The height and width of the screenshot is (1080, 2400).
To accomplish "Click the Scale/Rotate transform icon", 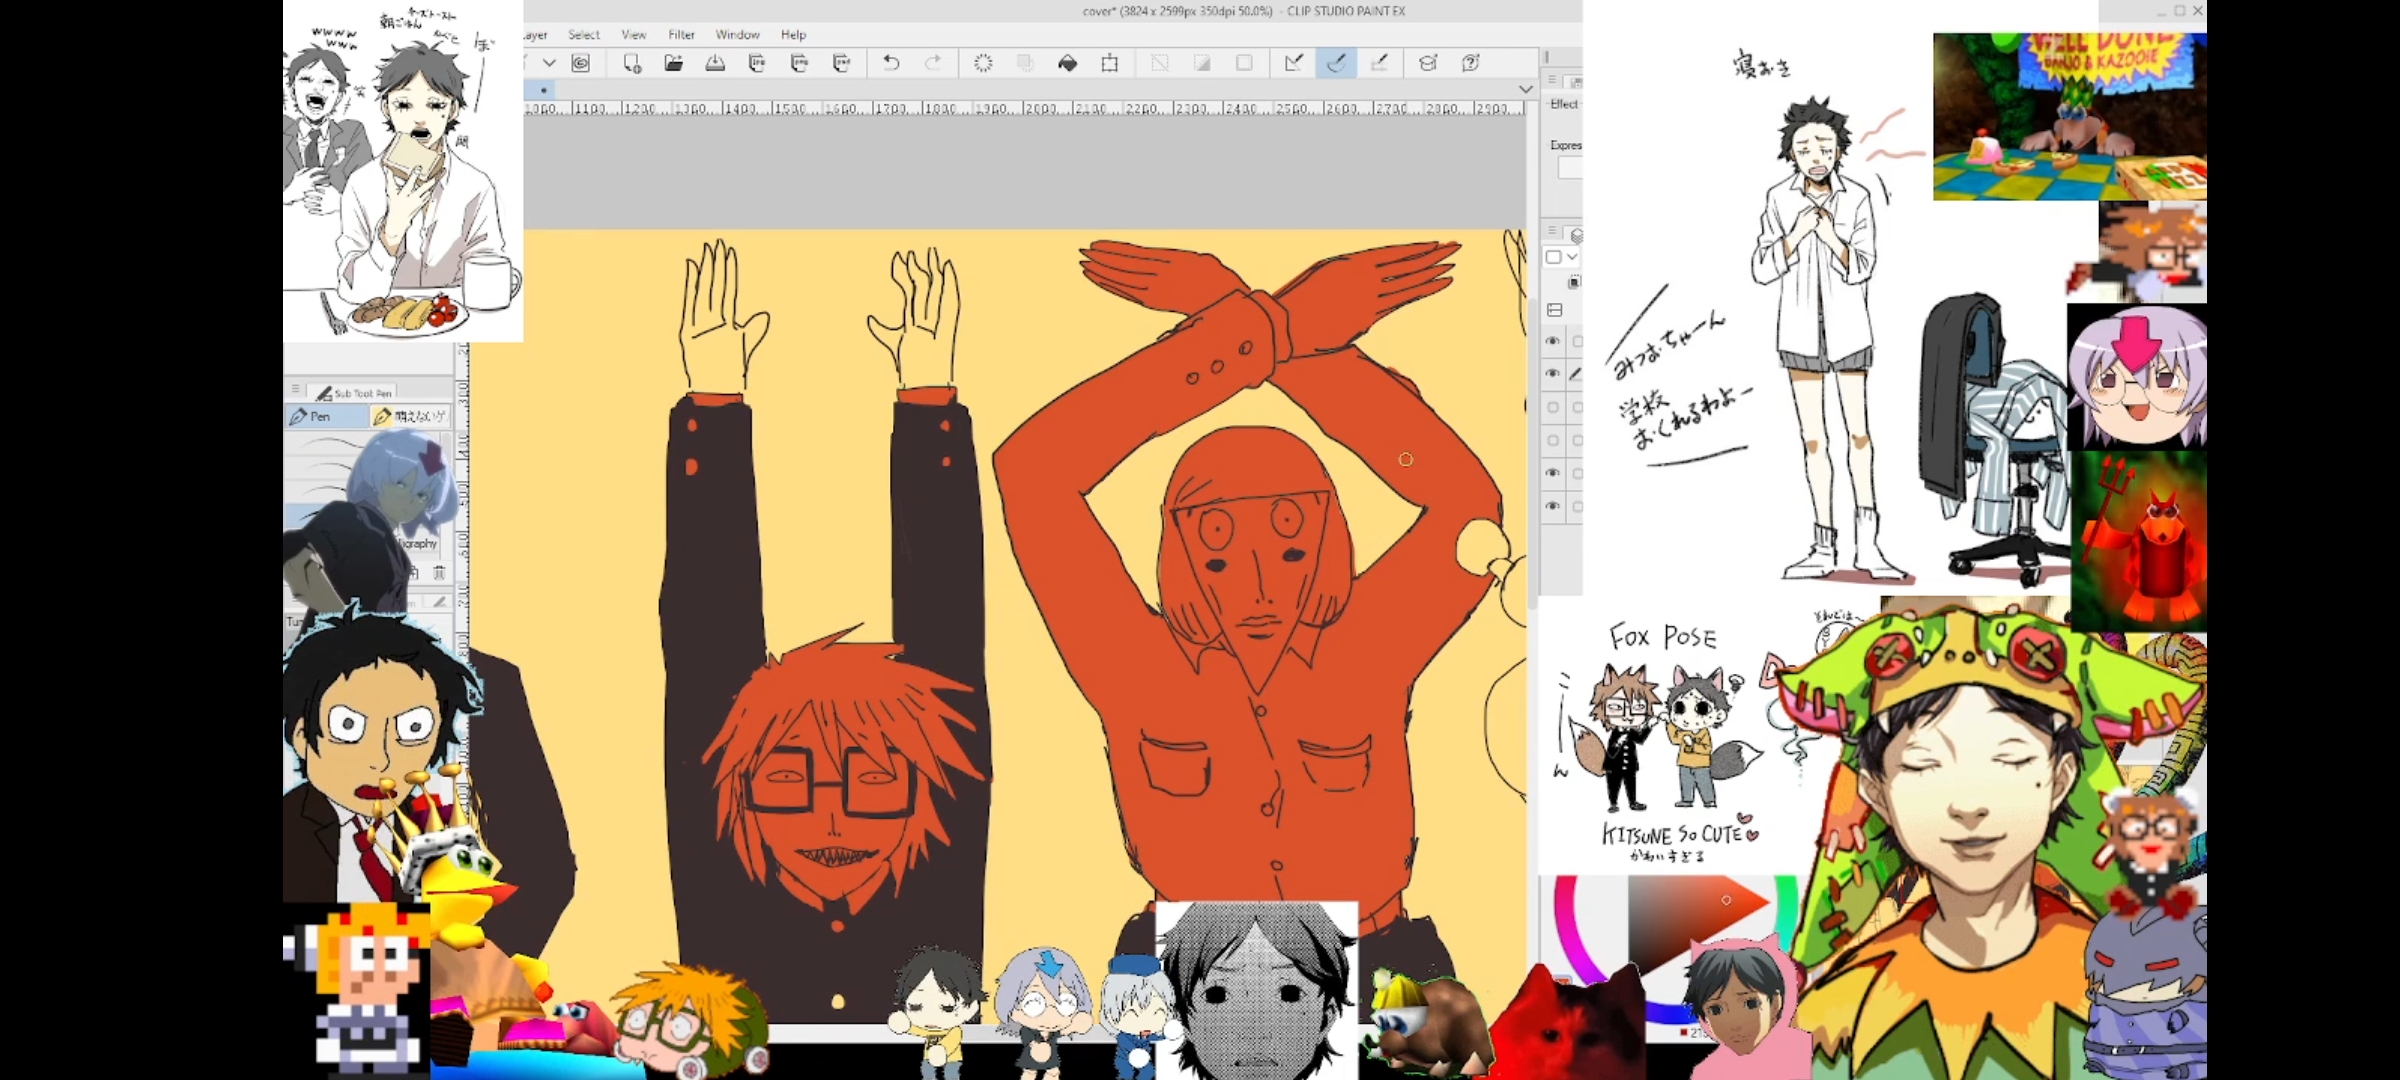I will click(1109, 63).
